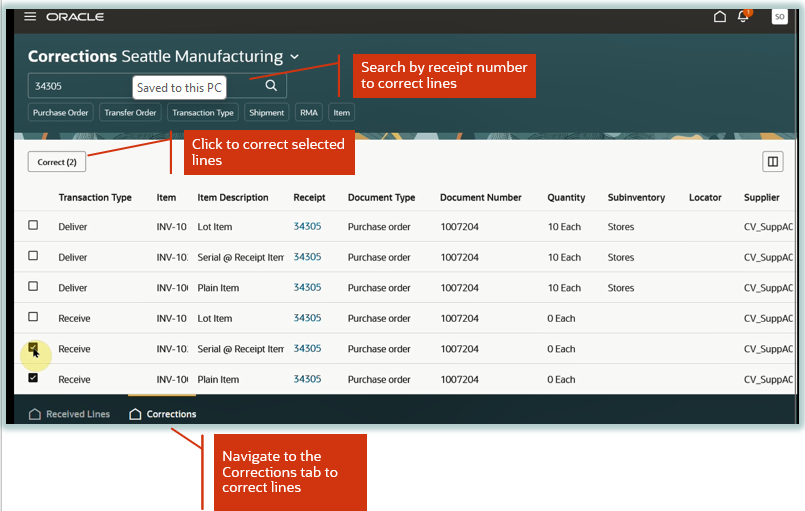
Task: Open receipt 34305 link in Receive Serial row
Action: pos(307,348)
